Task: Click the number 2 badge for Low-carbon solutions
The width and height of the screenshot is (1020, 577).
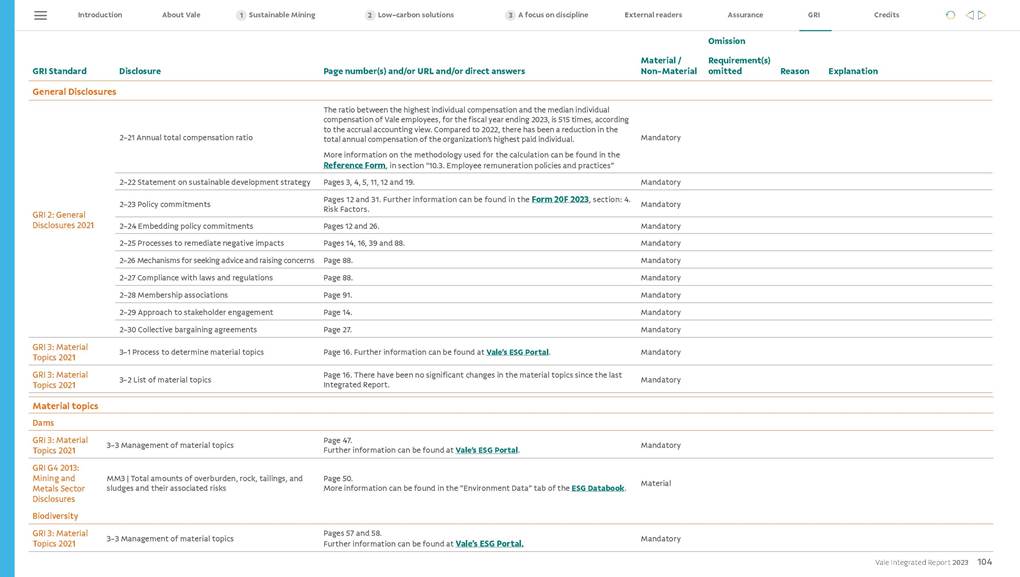Action: pos(370,15)
